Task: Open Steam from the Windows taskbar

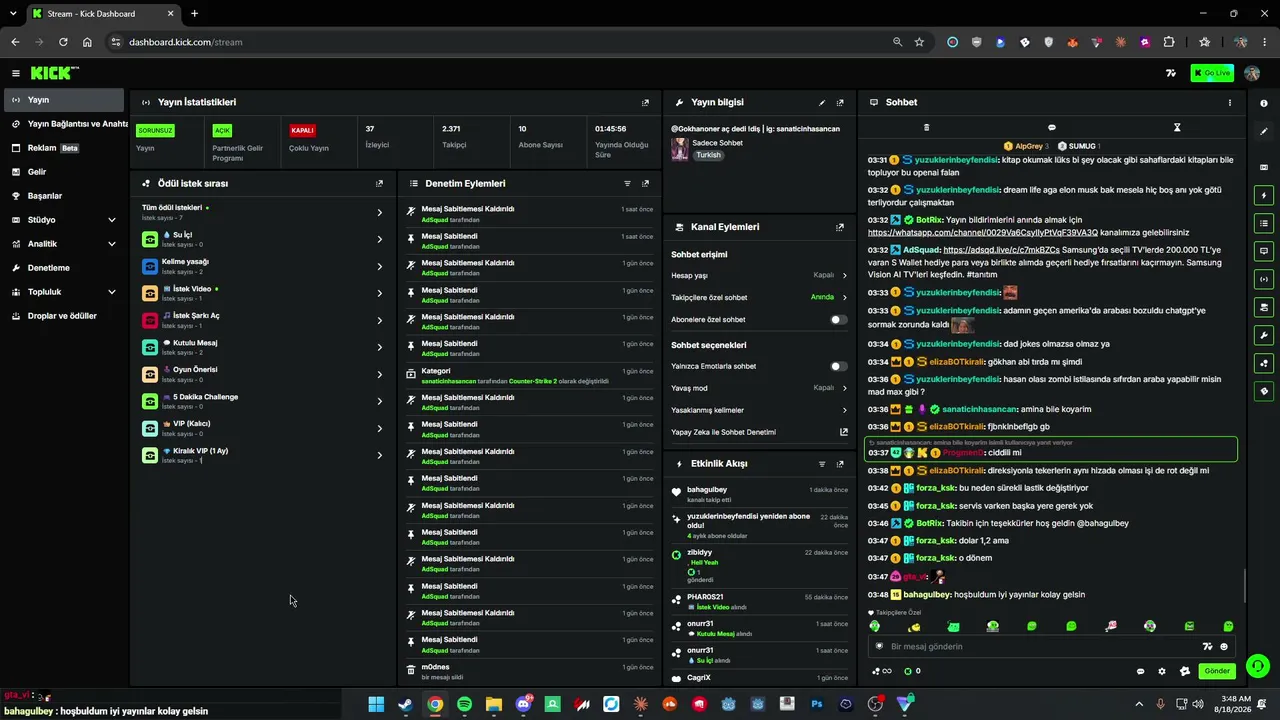Action: tap(405, 704)
